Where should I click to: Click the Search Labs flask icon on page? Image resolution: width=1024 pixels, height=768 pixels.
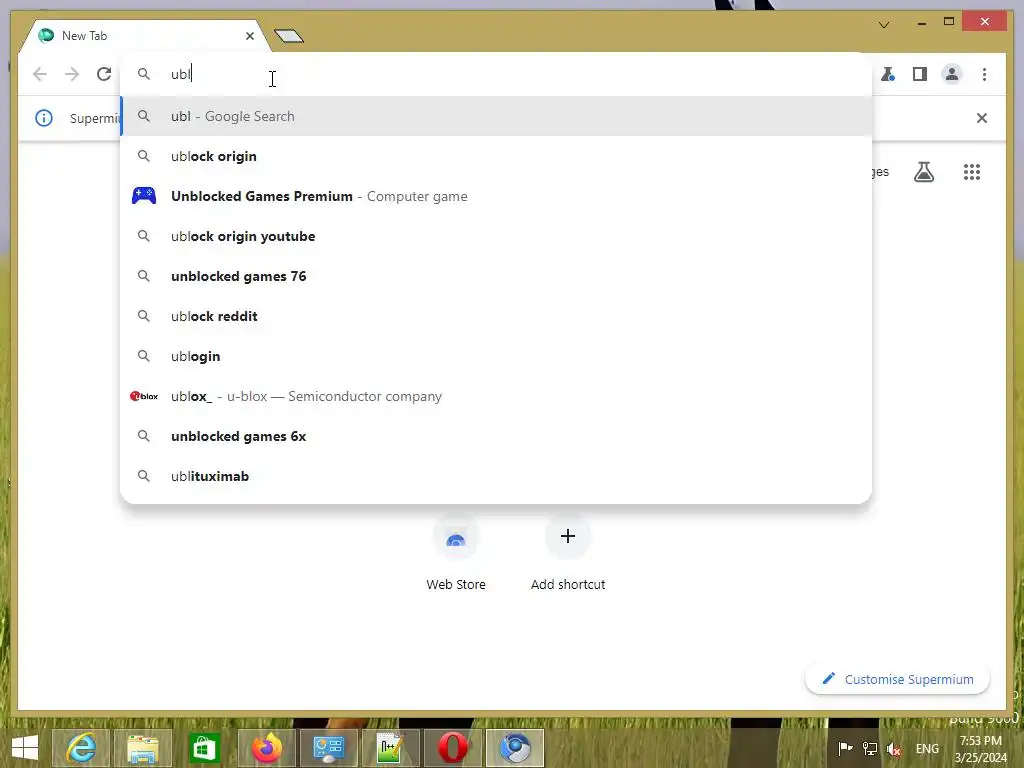924,172
